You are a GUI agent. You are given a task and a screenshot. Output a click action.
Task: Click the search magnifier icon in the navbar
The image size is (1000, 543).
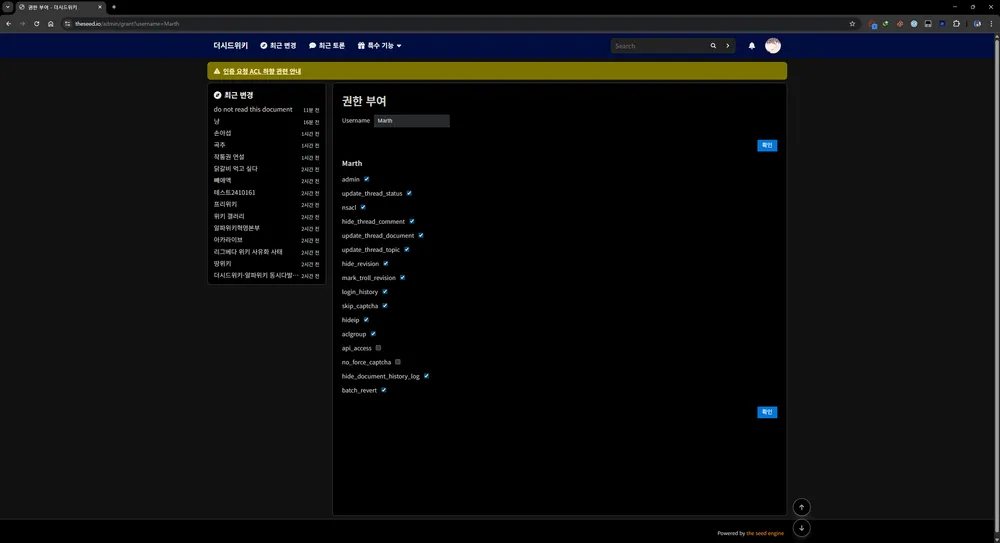click(713, 46)
